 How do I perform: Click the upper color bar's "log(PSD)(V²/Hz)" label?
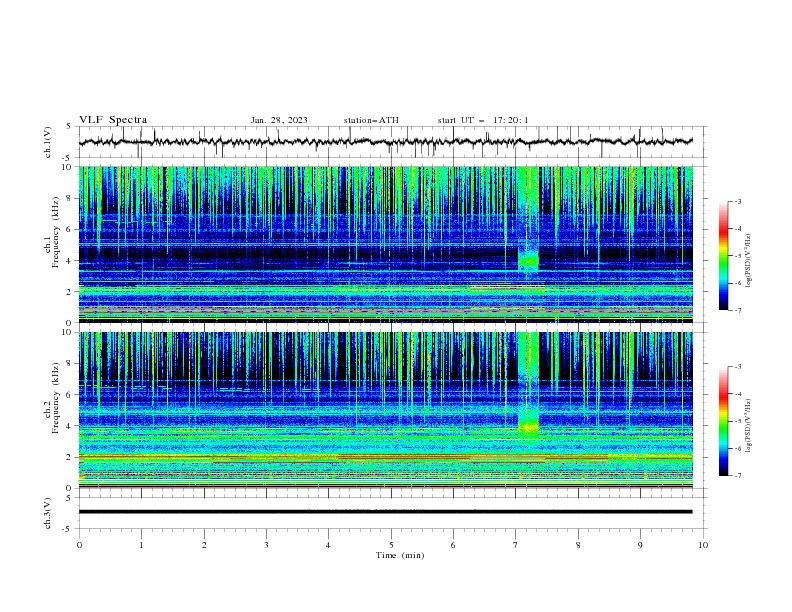point(749,261)
